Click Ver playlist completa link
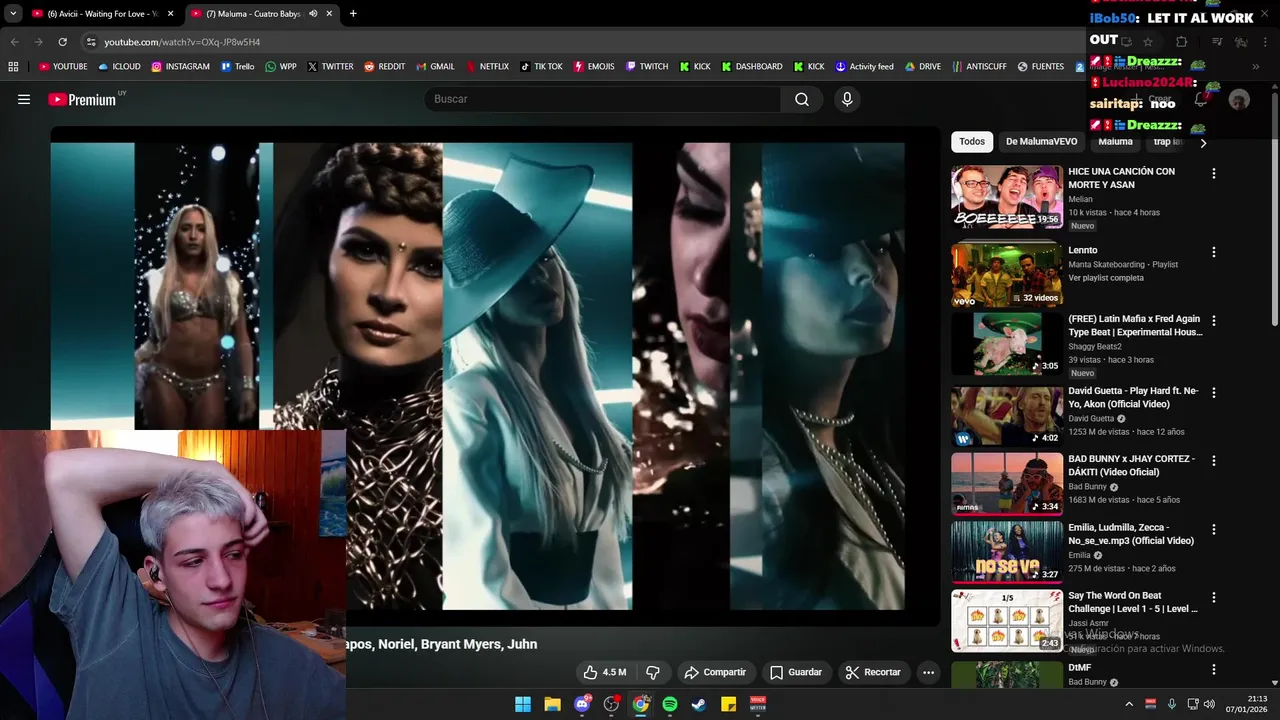 1105,278
